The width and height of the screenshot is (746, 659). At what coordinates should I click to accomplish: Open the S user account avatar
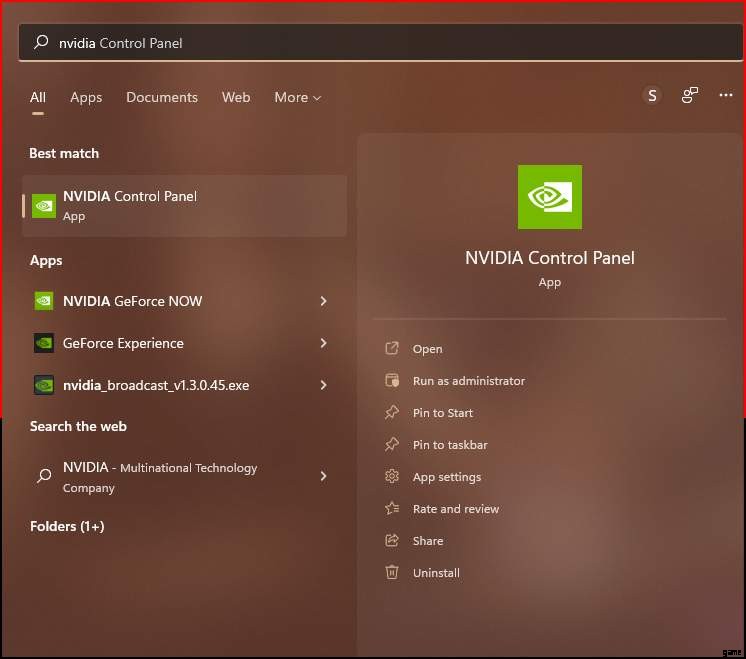pos(652,96)
